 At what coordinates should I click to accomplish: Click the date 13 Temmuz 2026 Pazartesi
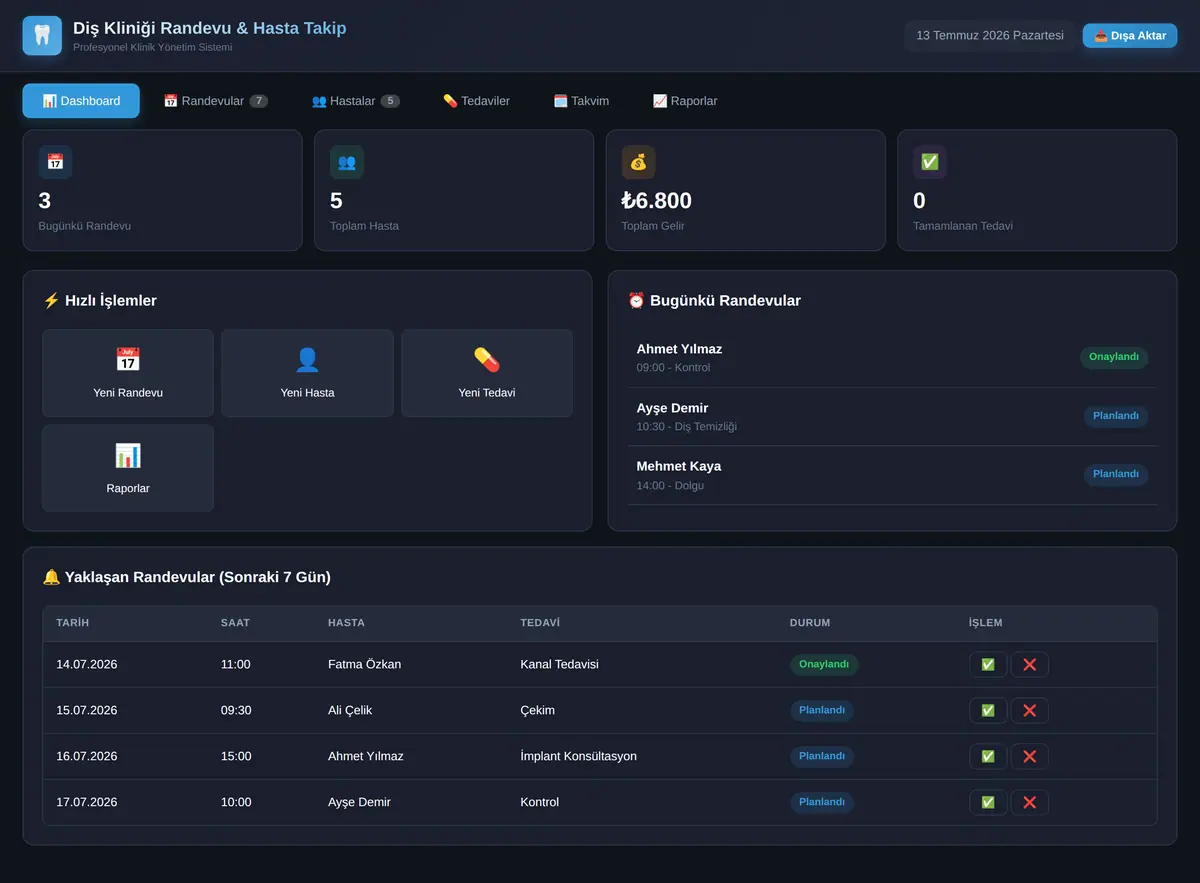tap(990, 36)
